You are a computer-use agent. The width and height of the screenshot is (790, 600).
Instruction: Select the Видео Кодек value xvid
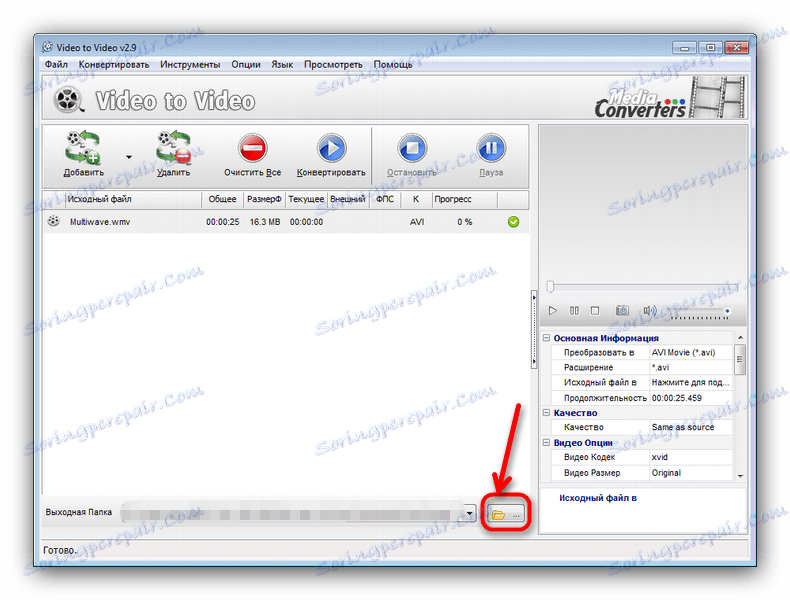click(691, 457)
